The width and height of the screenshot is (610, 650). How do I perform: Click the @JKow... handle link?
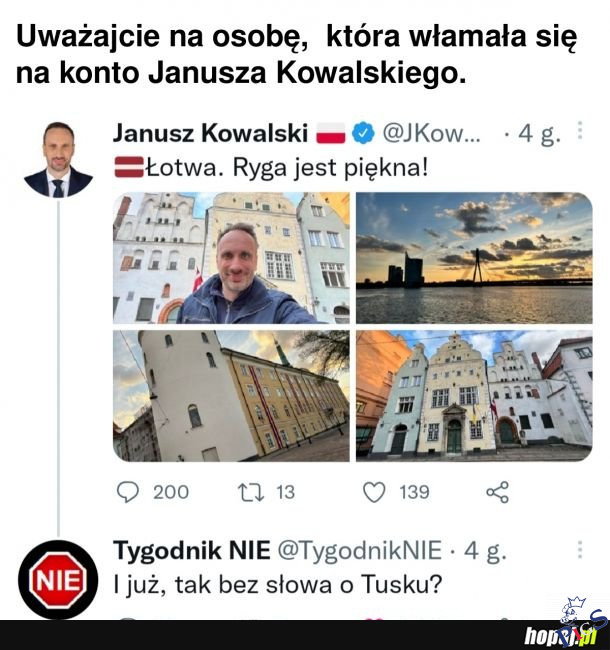point(431,133)
